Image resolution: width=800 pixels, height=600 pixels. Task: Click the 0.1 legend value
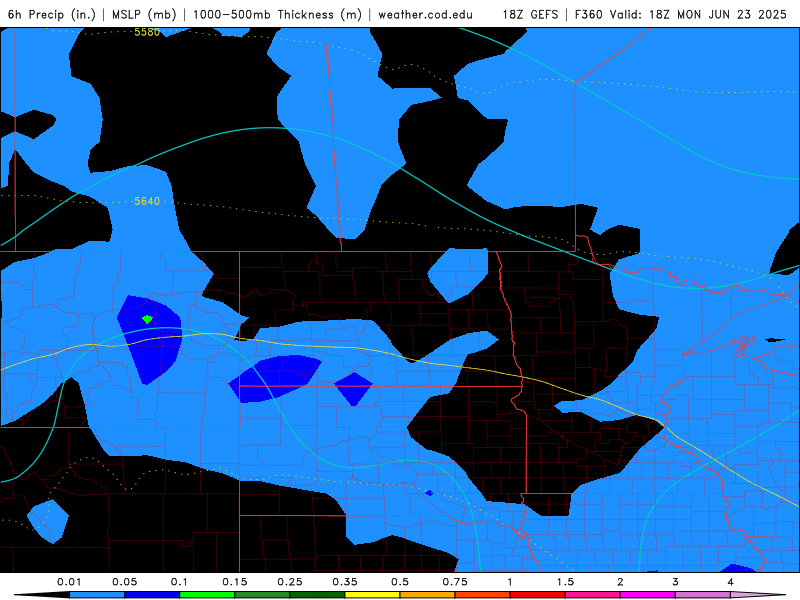pos(179,582)
